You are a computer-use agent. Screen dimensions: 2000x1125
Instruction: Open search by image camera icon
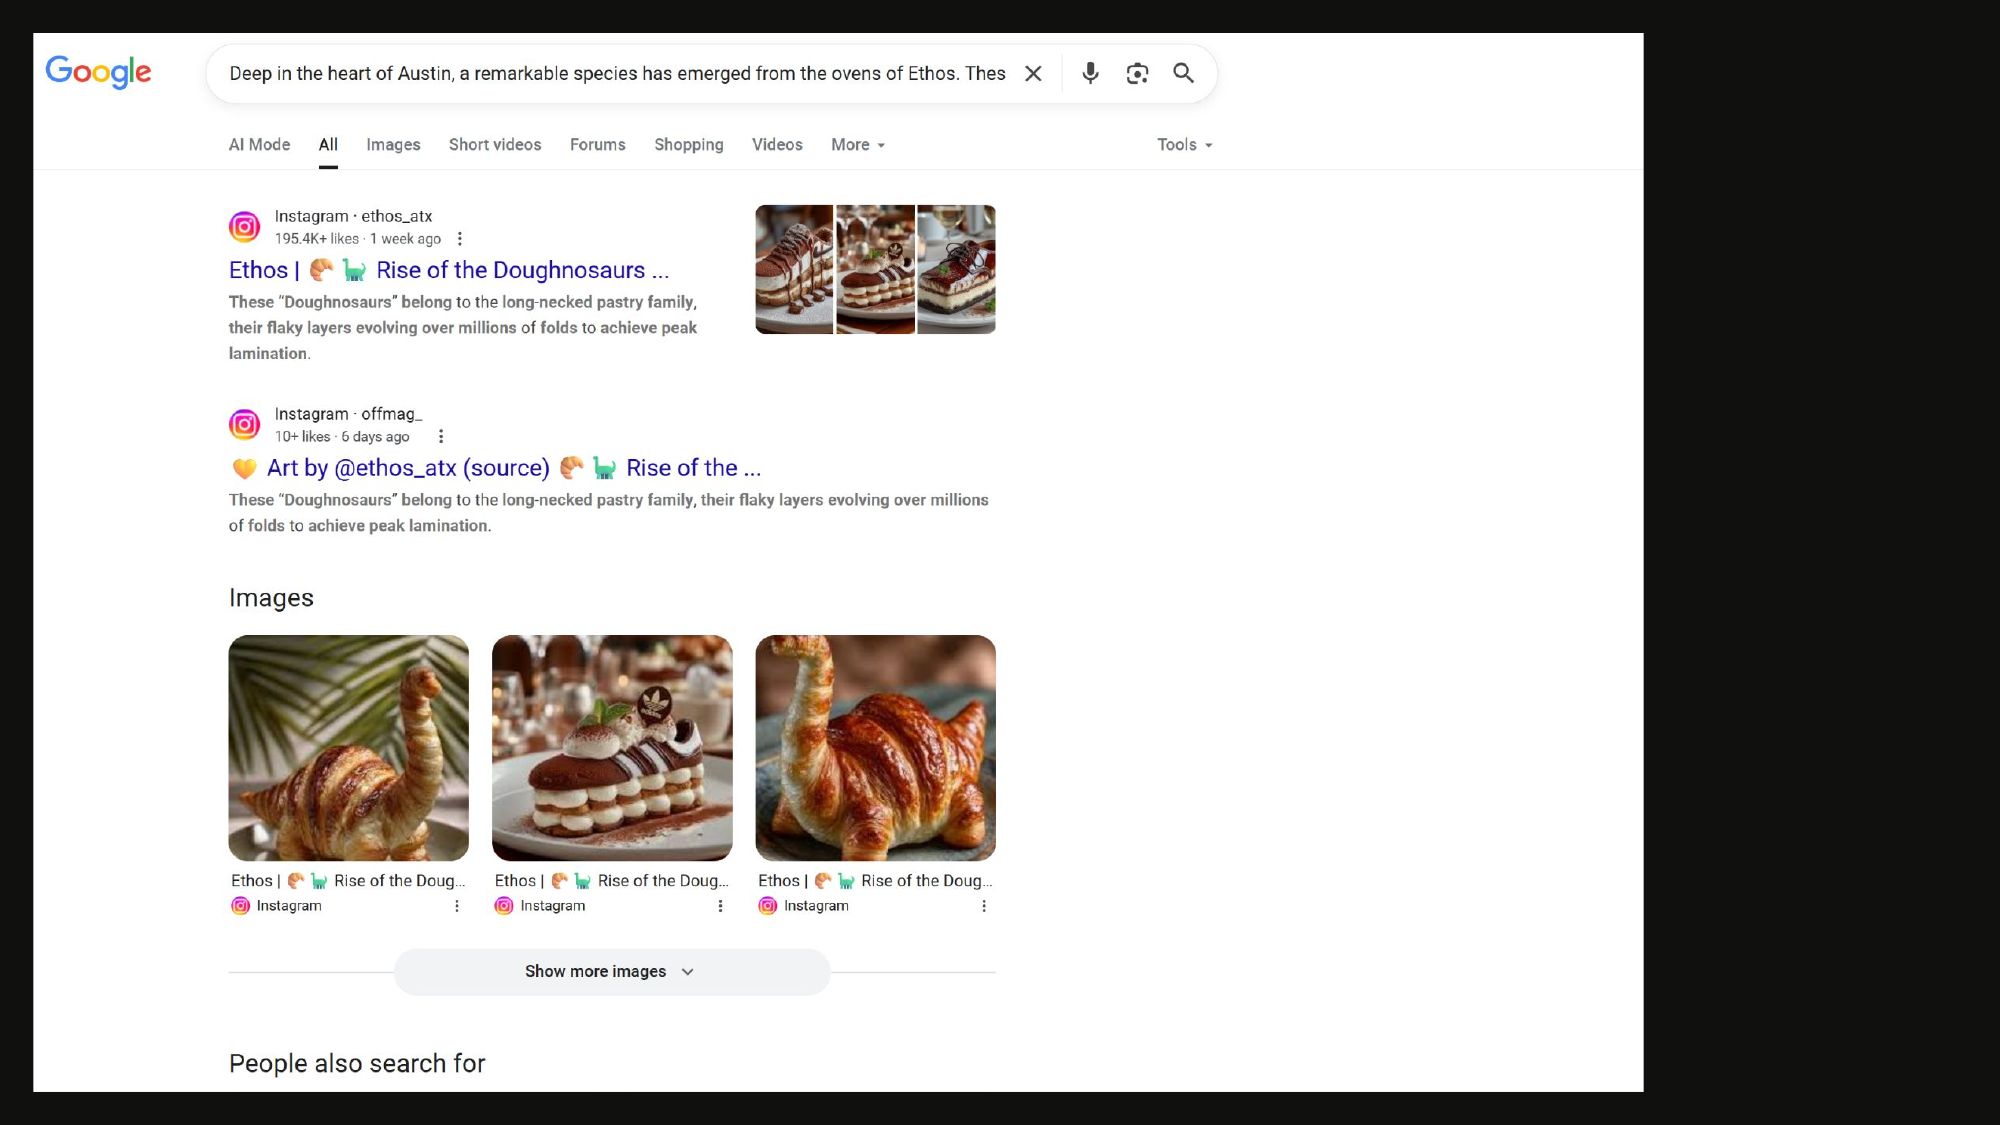coord(1137,73)
